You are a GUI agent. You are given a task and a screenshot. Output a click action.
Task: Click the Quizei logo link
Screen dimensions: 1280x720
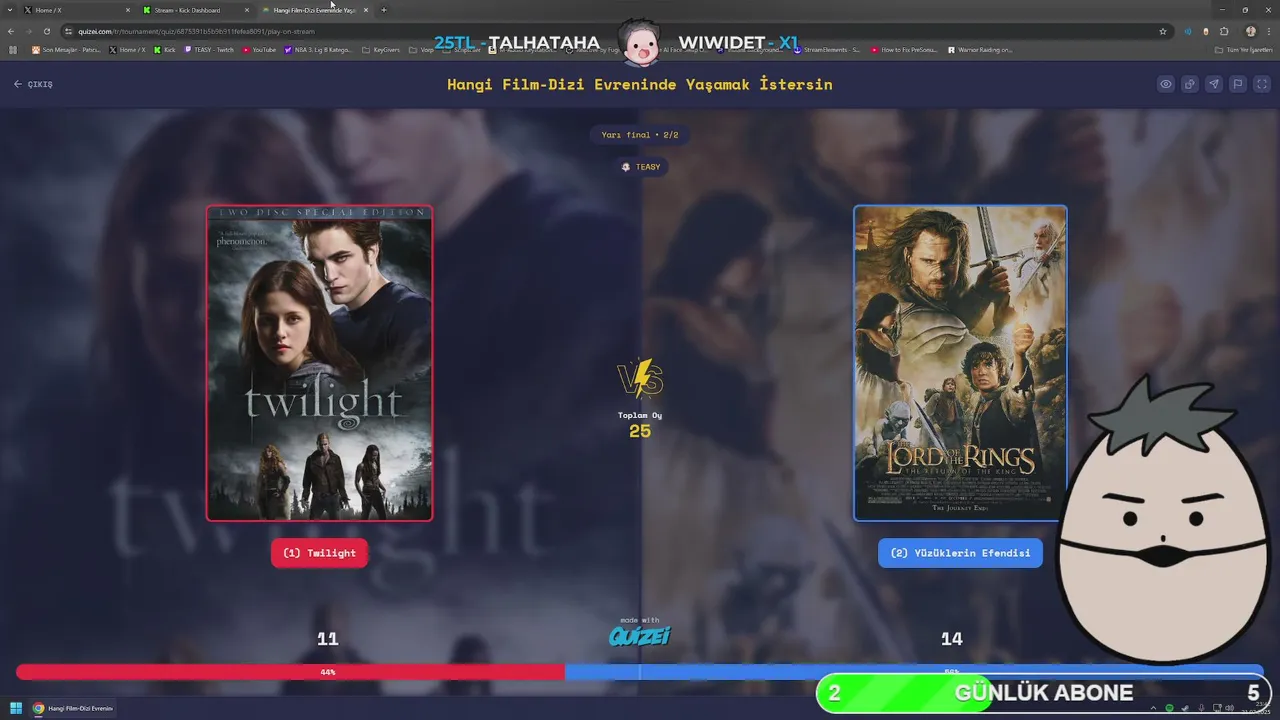[640, 636]
